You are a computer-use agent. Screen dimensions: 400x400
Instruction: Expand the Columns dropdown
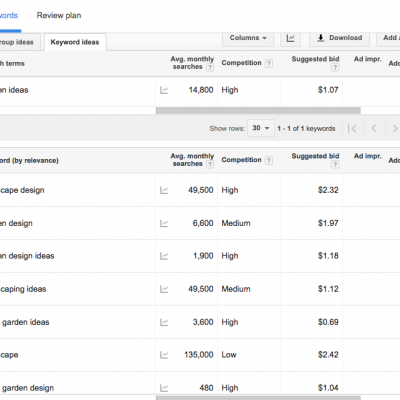[x=248, y=38]
